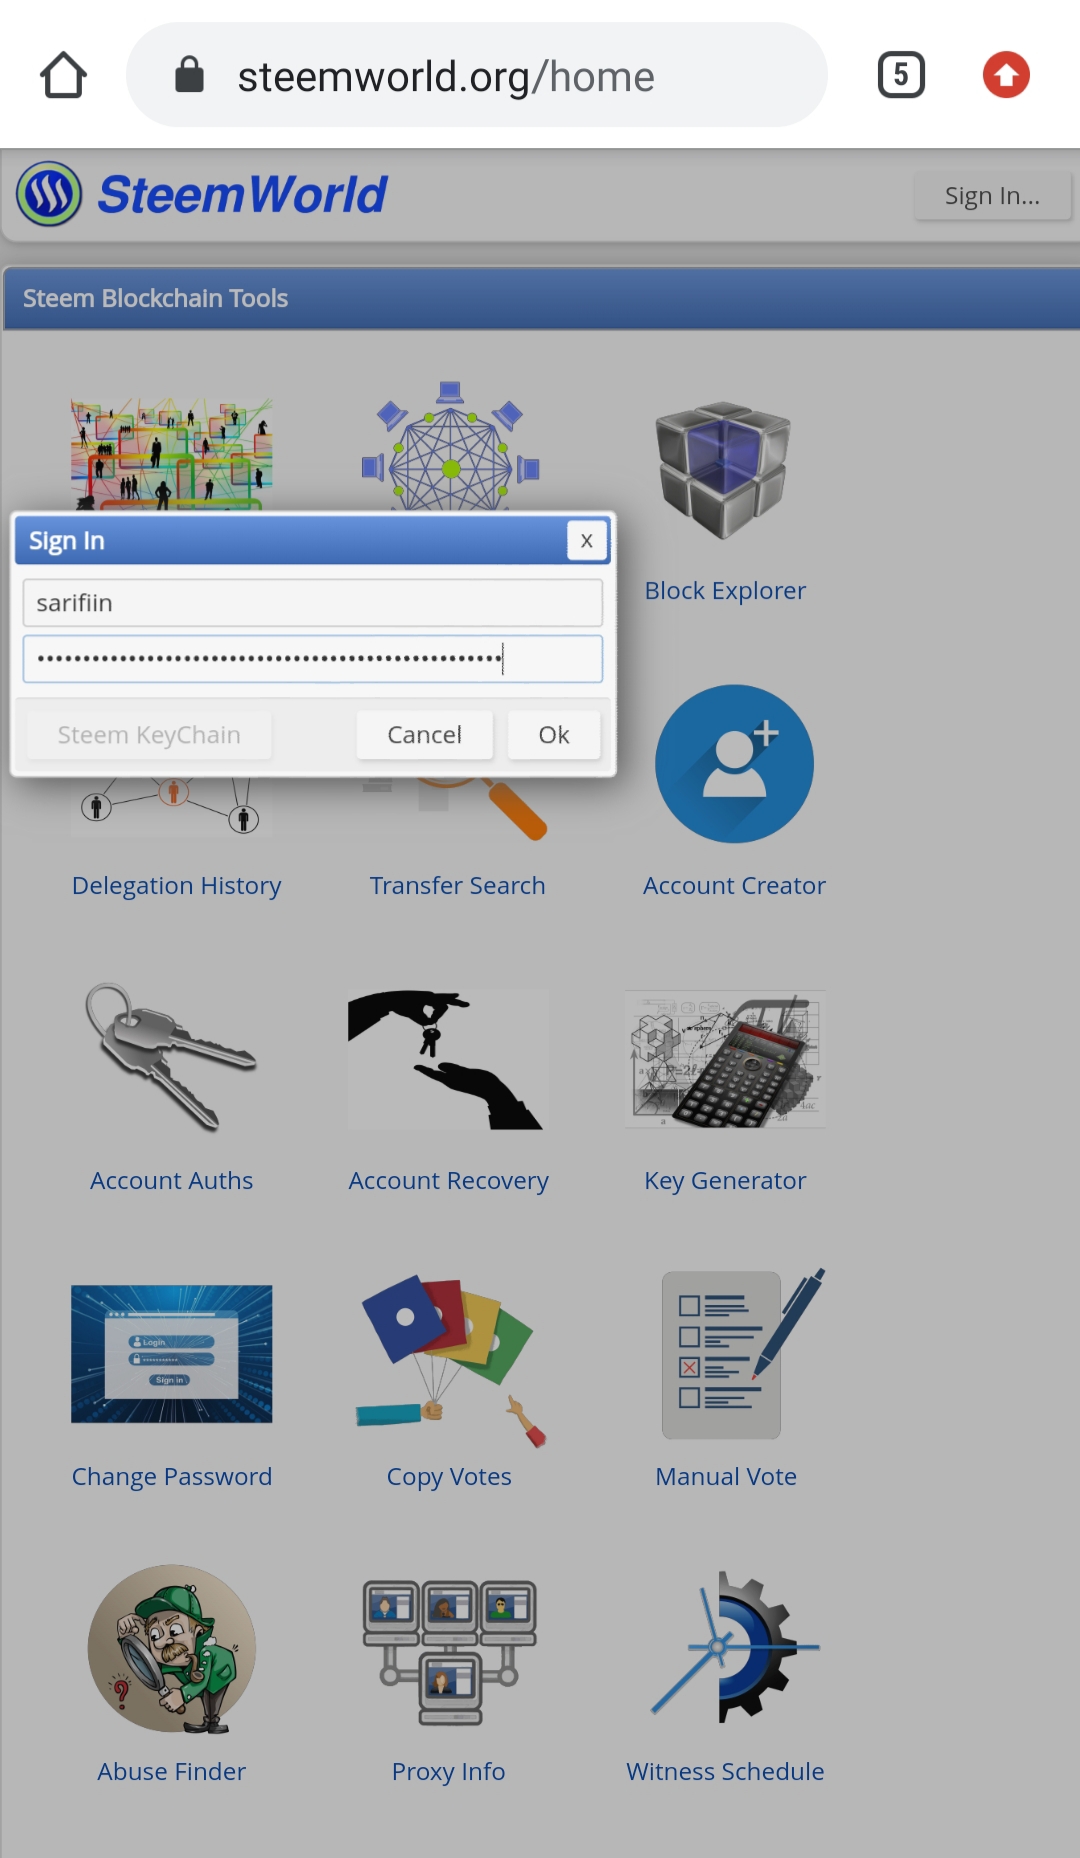Viewport: 1080px width, 1858px height.
Task: Open the Account Creator person-plus icon
Action: click(x=734, y=764)
